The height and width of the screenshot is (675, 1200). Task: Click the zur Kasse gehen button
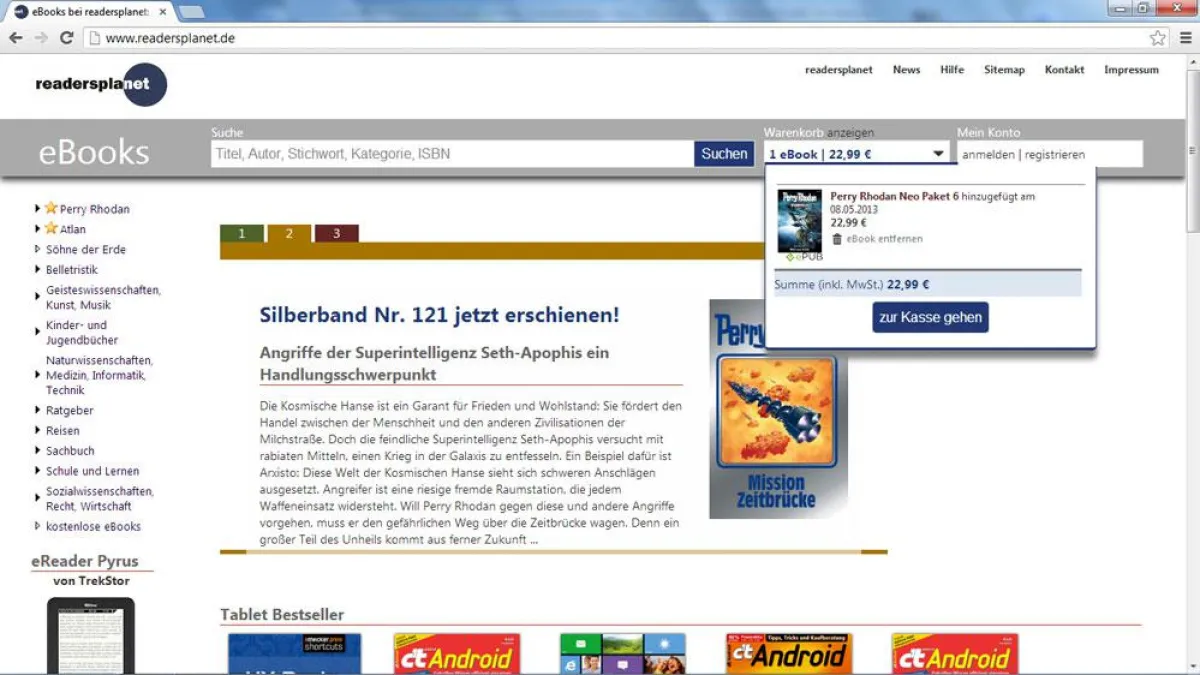click(930, 317)
